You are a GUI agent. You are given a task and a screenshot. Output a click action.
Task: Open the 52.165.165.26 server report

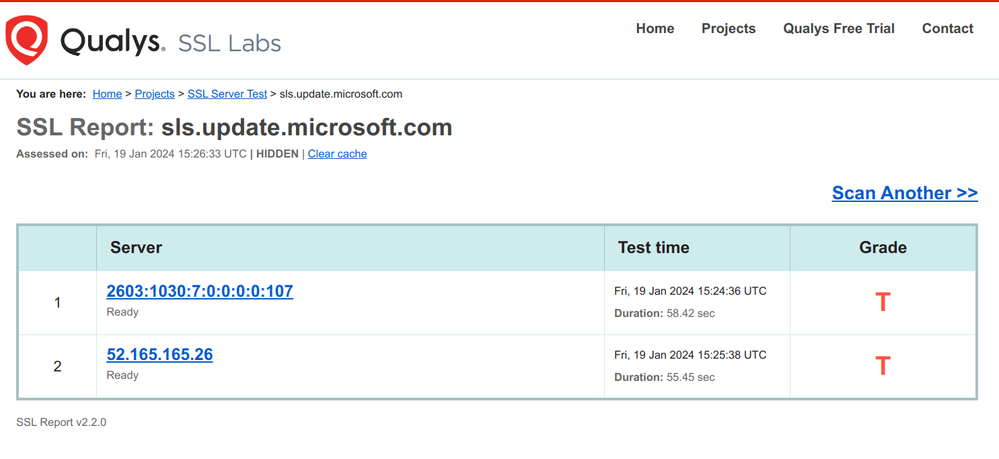[x=160, y=354]
